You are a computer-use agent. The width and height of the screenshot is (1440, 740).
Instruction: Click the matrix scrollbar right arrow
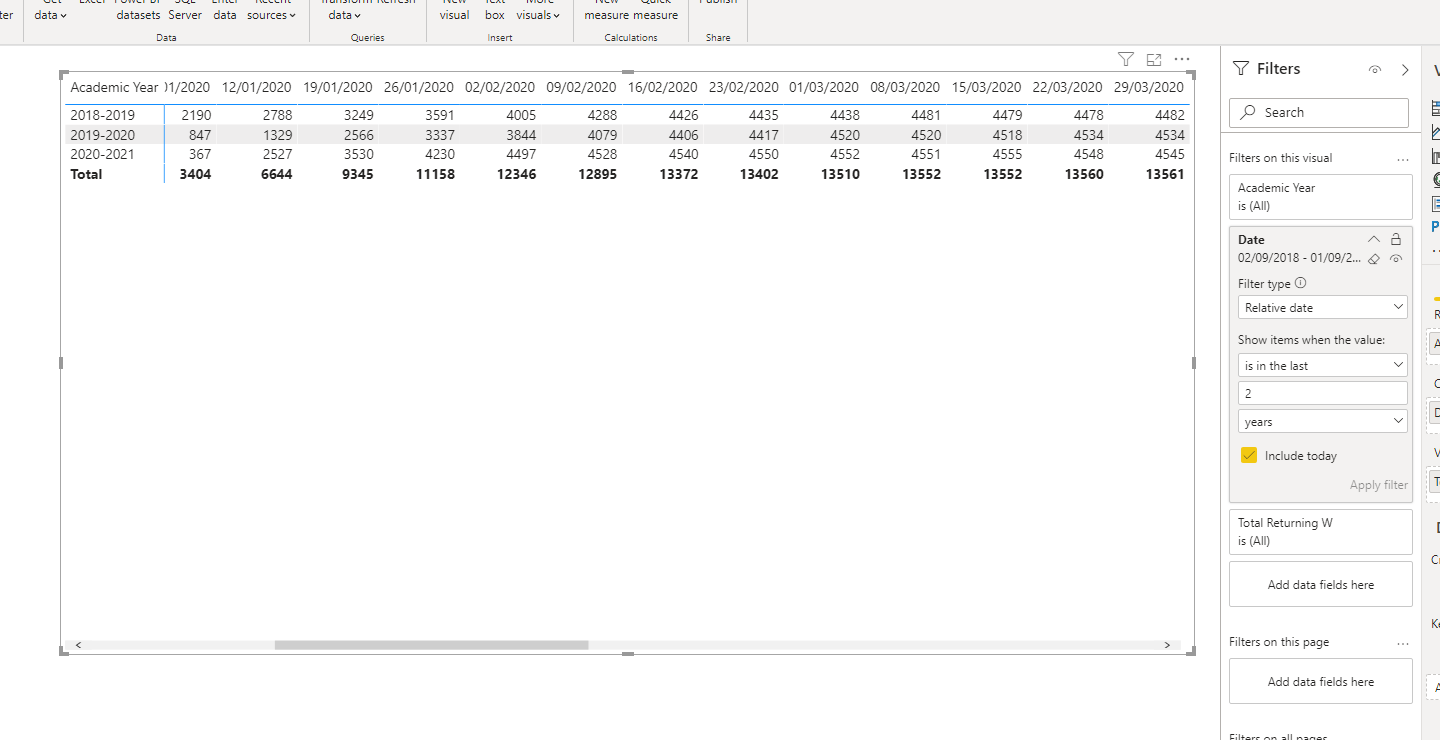click(x=1166, y=645)
